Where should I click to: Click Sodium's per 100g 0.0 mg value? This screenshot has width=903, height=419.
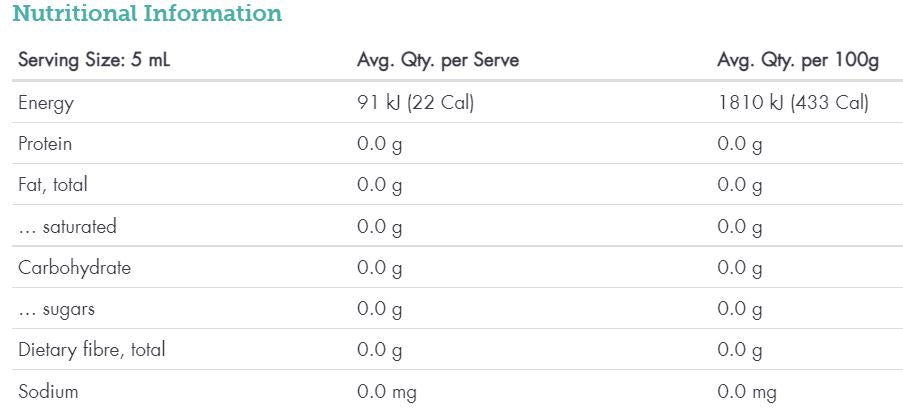tap(746, 392)
